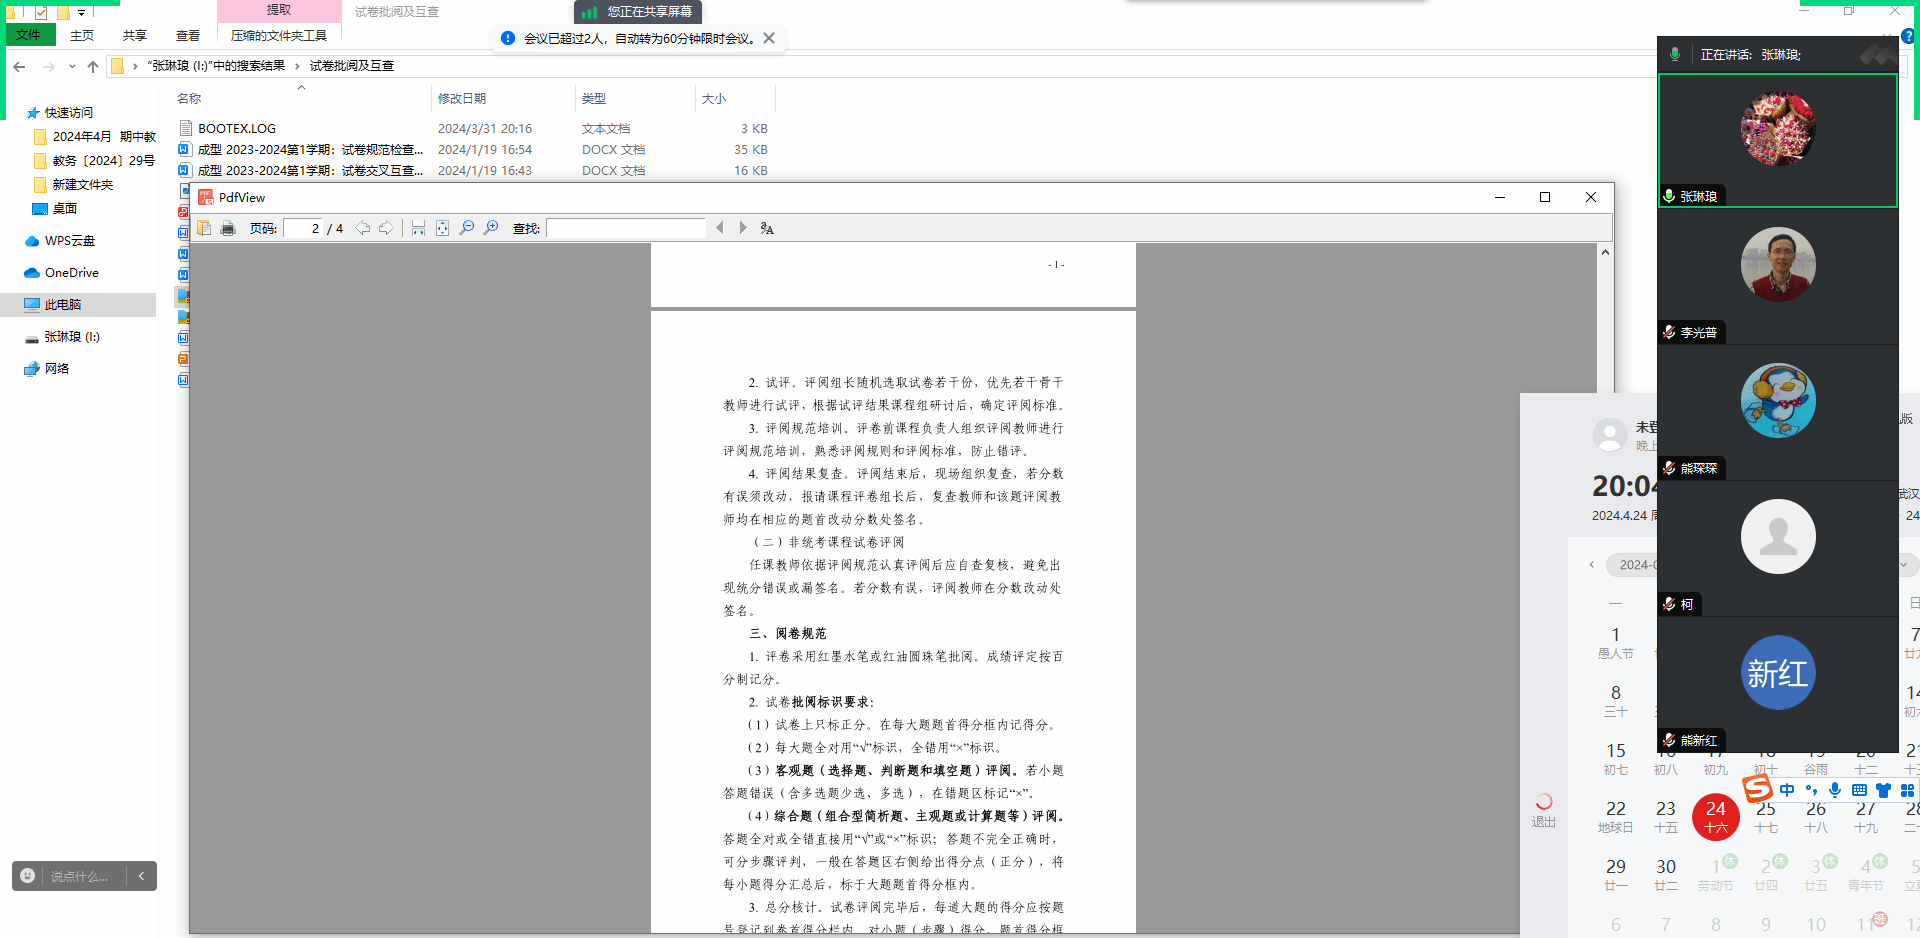Click the print icon in PdfView toolbar
The height and width of the screenshot is (938, 1920).
228,228
